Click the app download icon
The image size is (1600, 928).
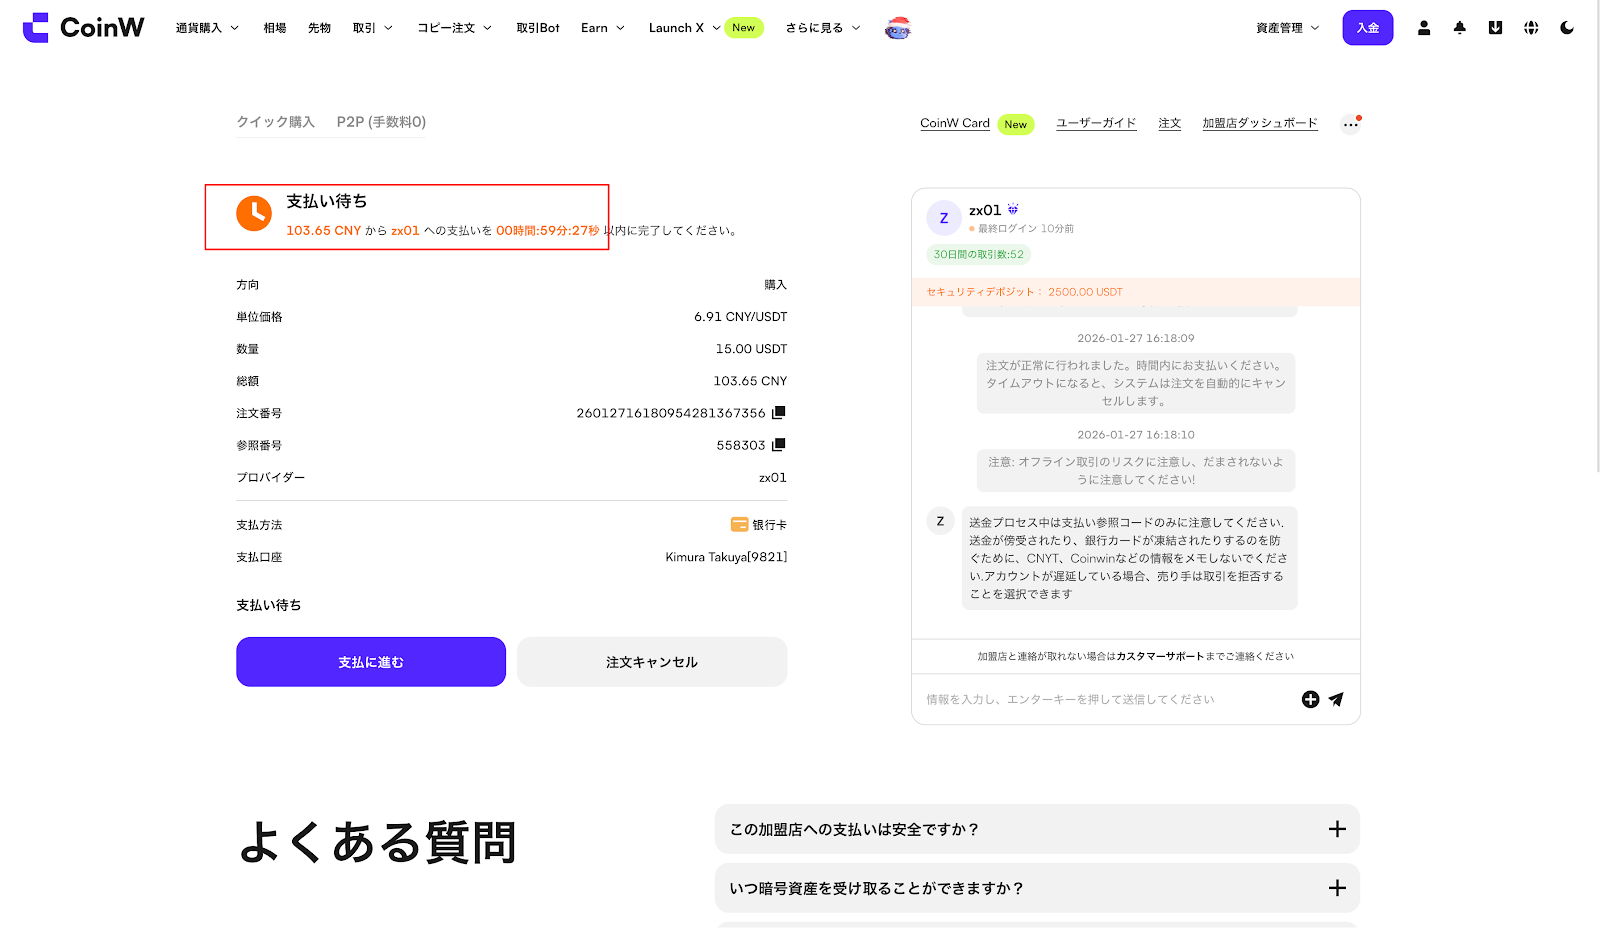(1495, 28)
